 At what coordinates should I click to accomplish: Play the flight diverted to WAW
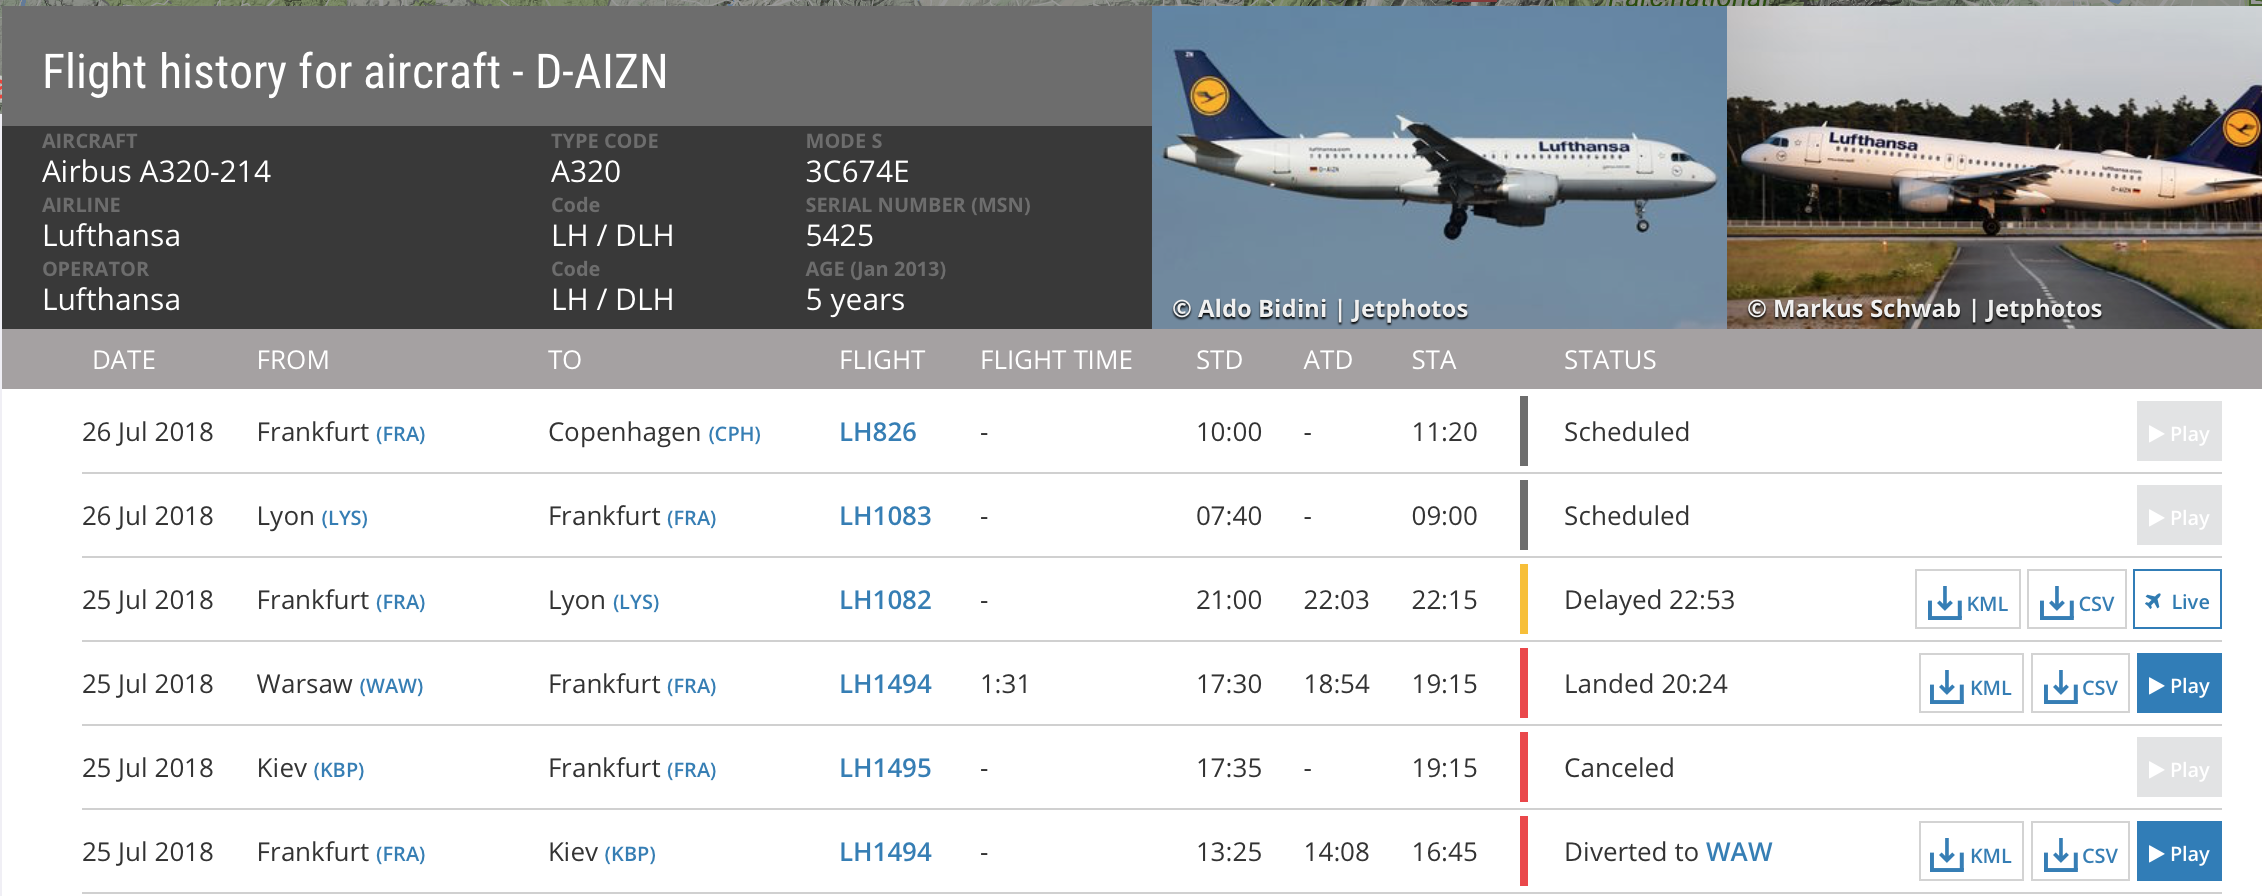coord(2179,853)
